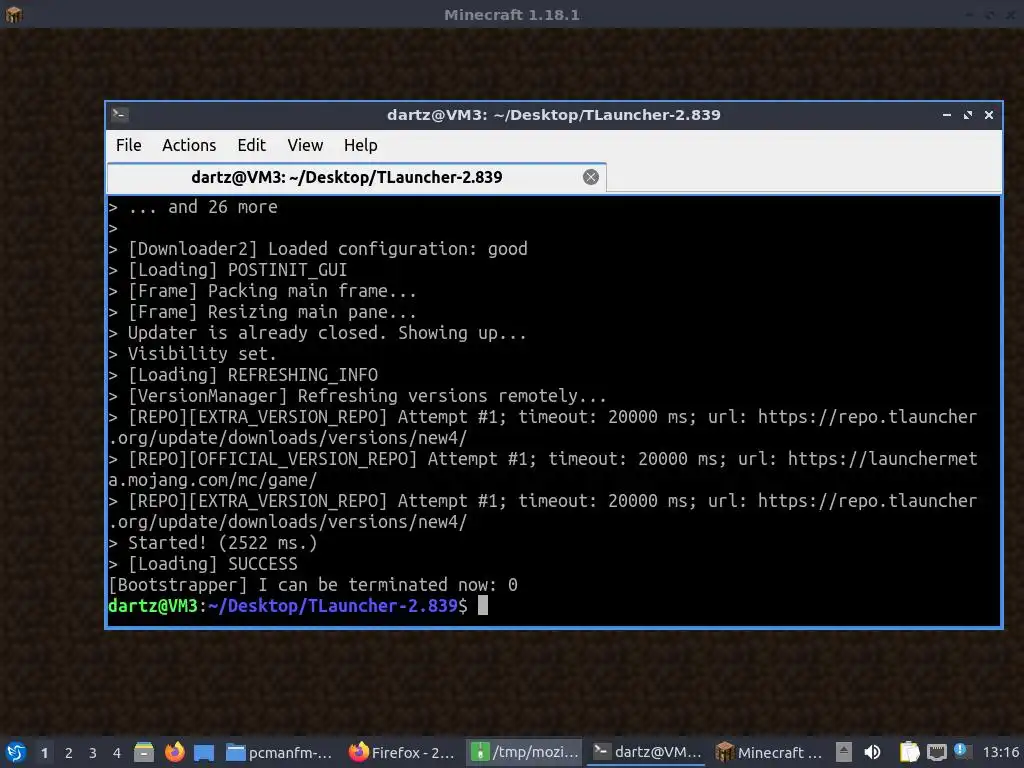Maximize the terminal window
1024x768 pixels.
click(x=968, y=115)
